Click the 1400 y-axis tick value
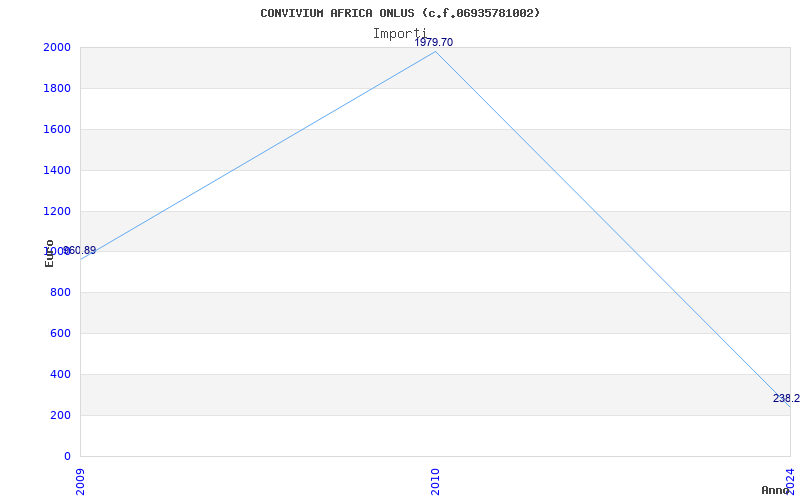 57,170
